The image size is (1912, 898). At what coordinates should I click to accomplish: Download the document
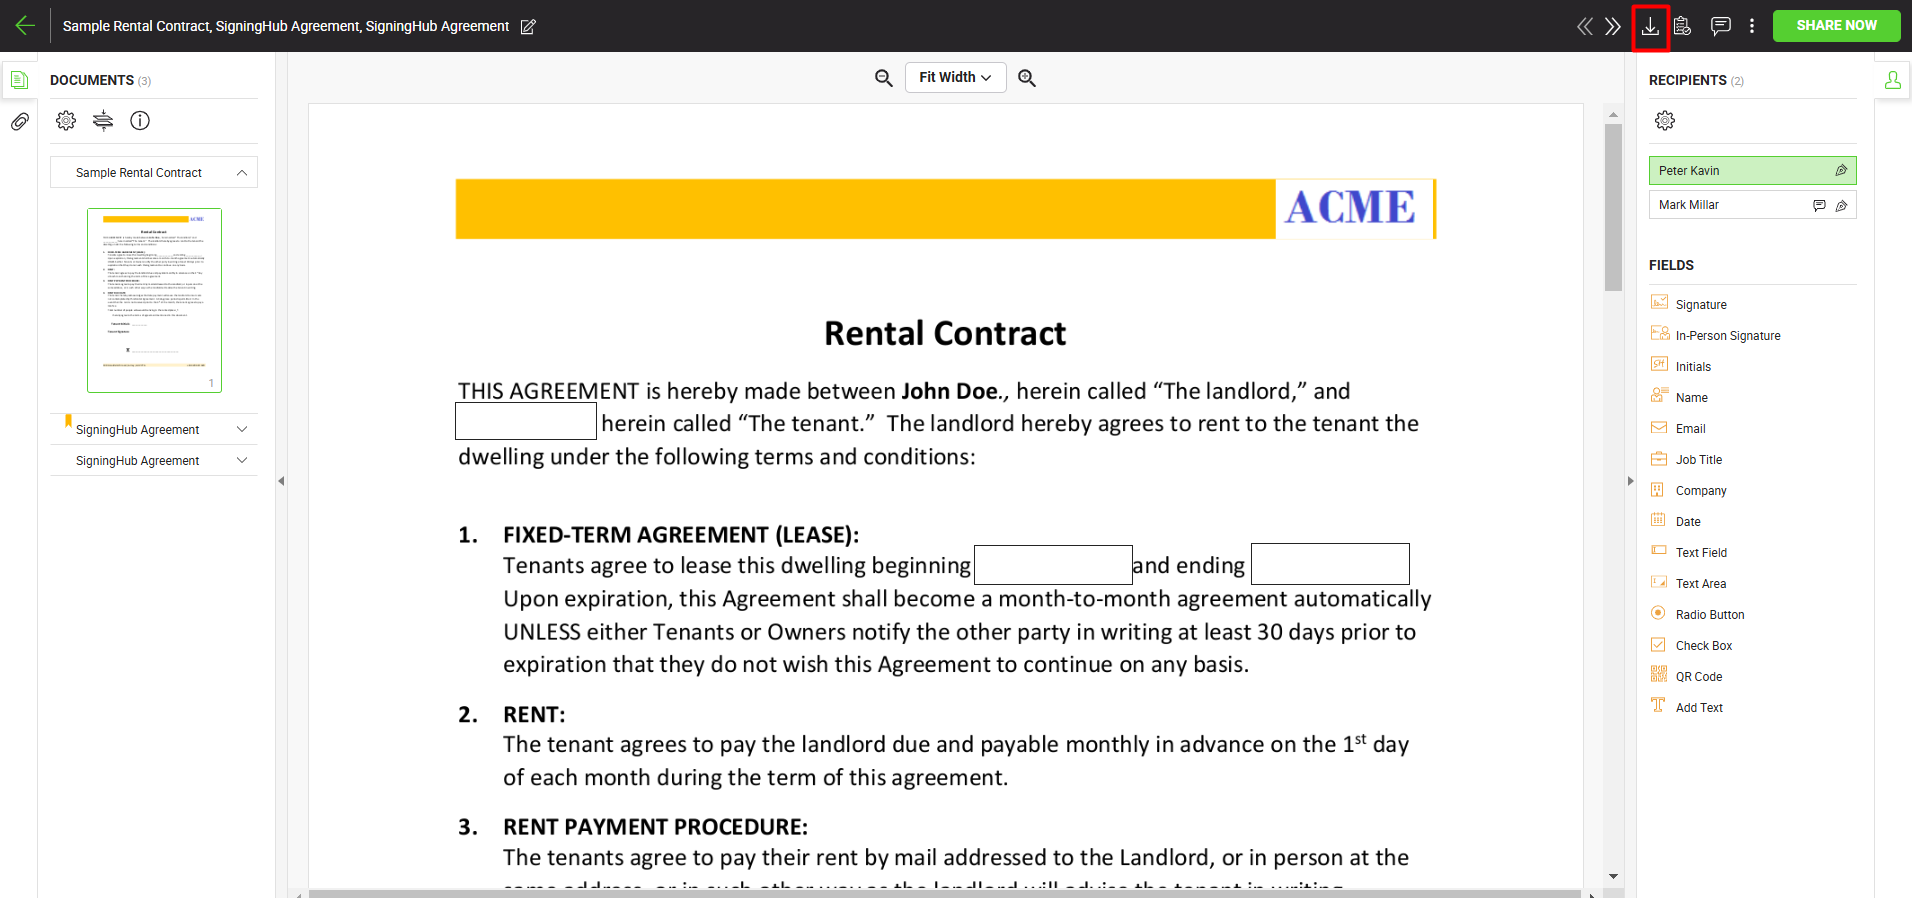(x=1650, y=27)
